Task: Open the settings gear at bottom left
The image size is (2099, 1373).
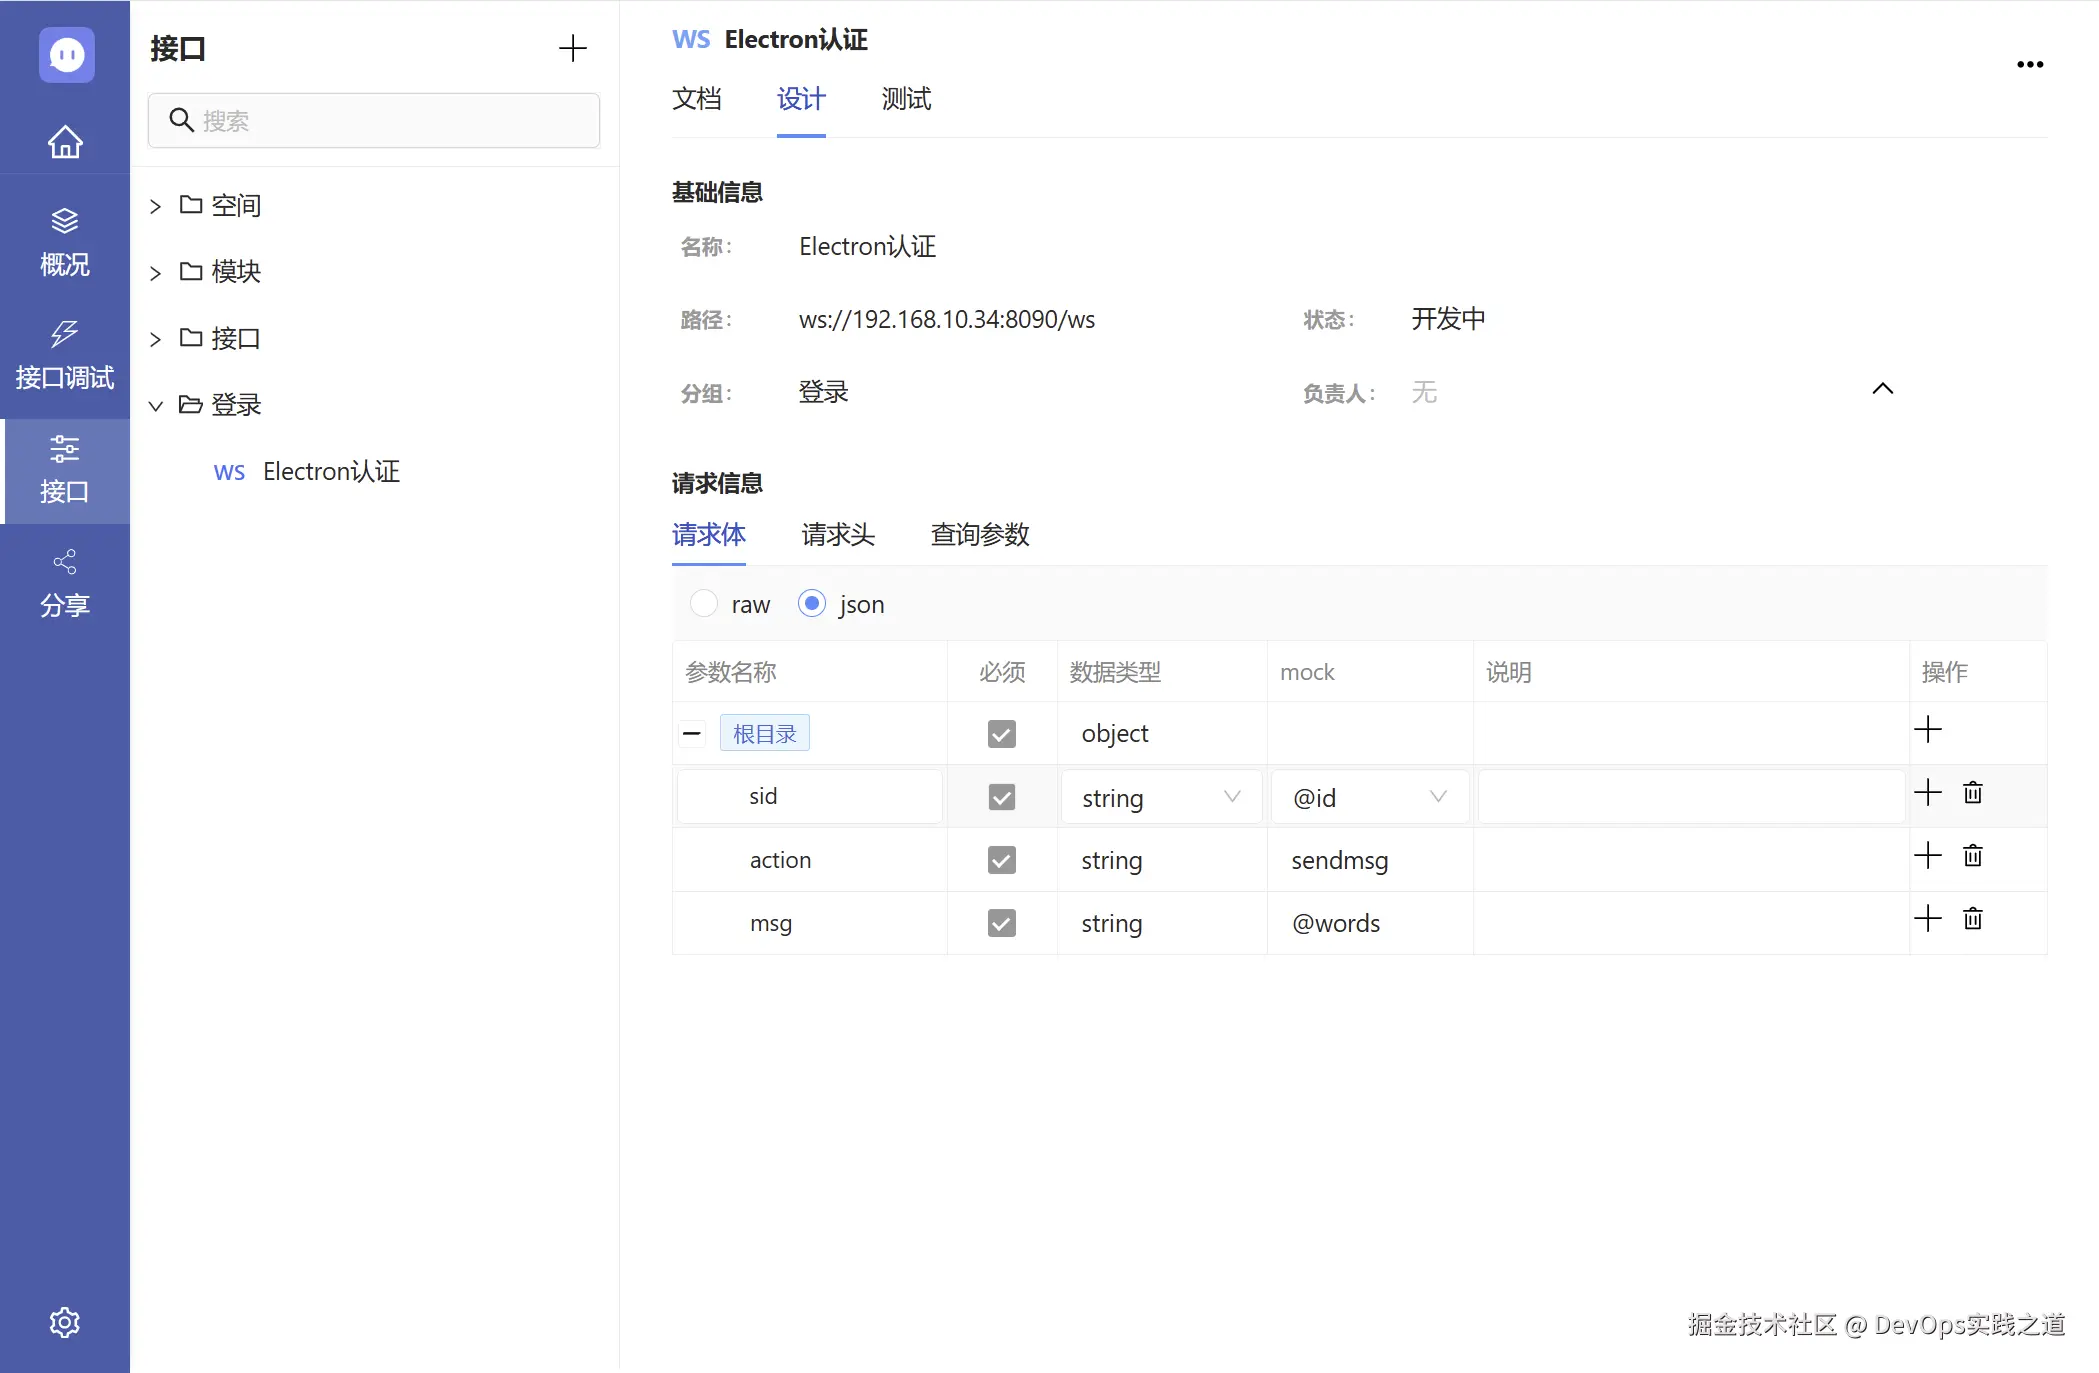Action: [64, 1322]
